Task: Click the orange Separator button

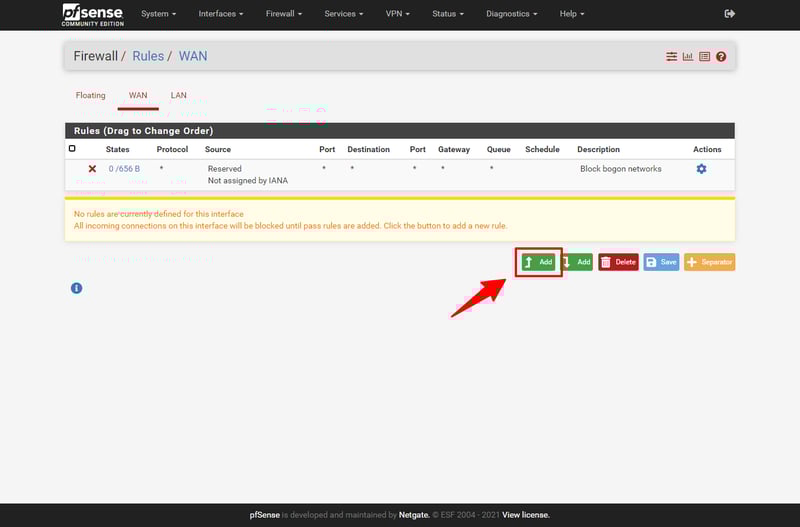Action: click(709, 262)
